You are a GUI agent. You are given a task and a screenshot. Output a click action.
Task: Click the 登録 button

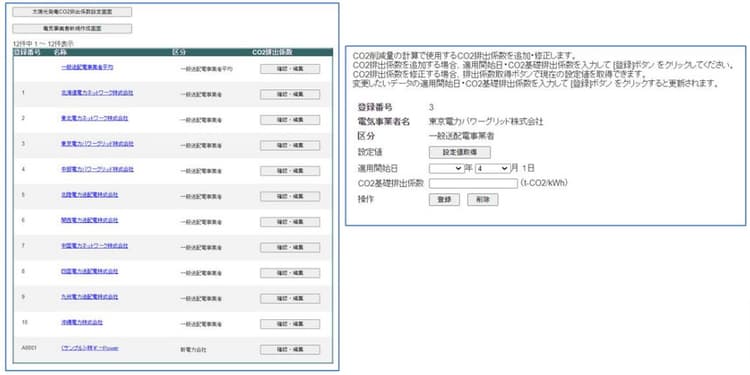pos(444,200)
